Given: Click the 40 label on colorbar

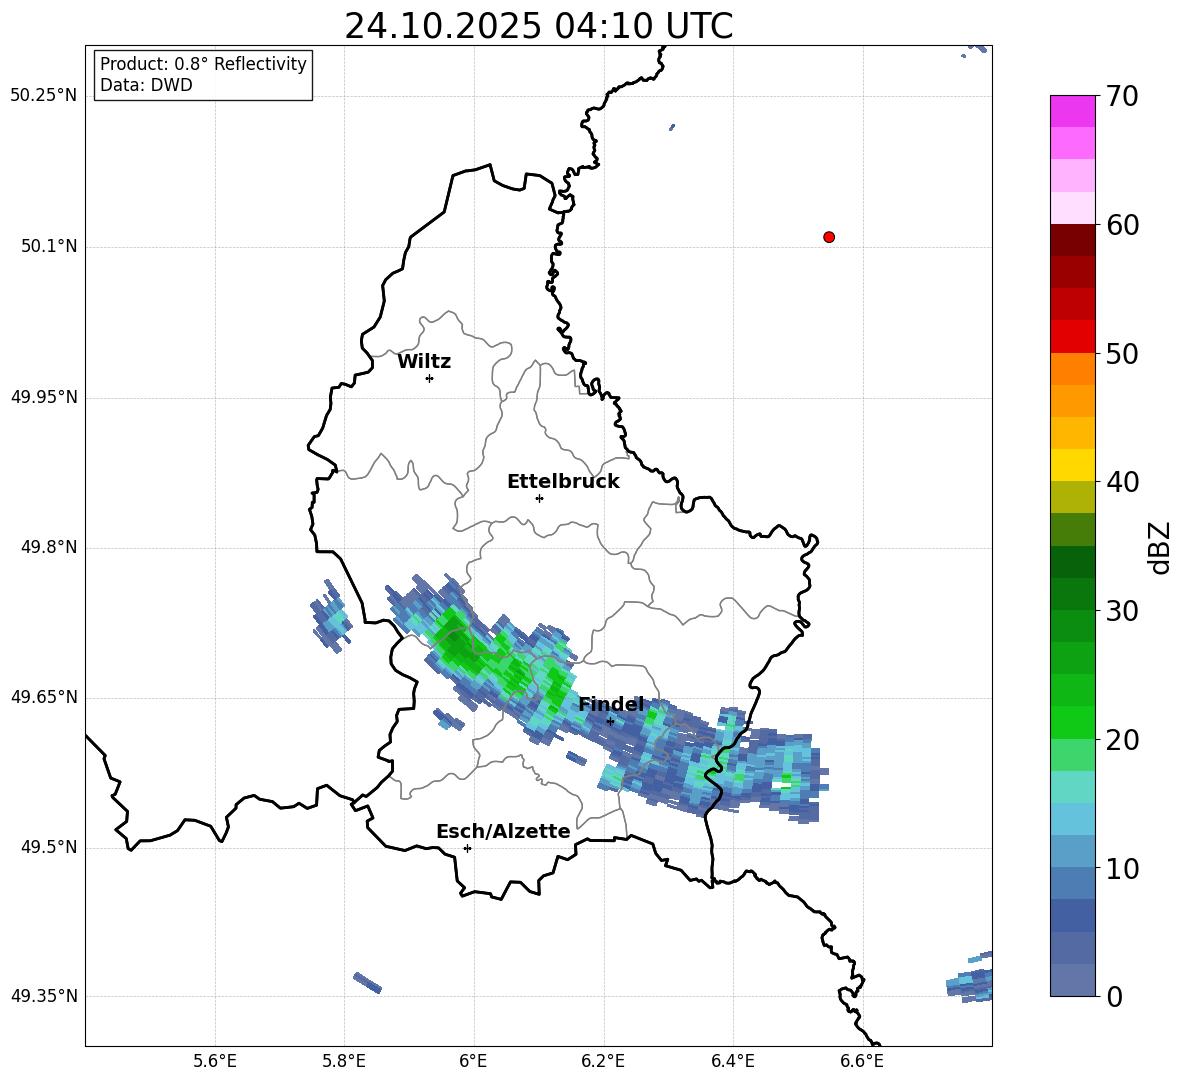Looking at the screenshot, I should click(1121, 482).
